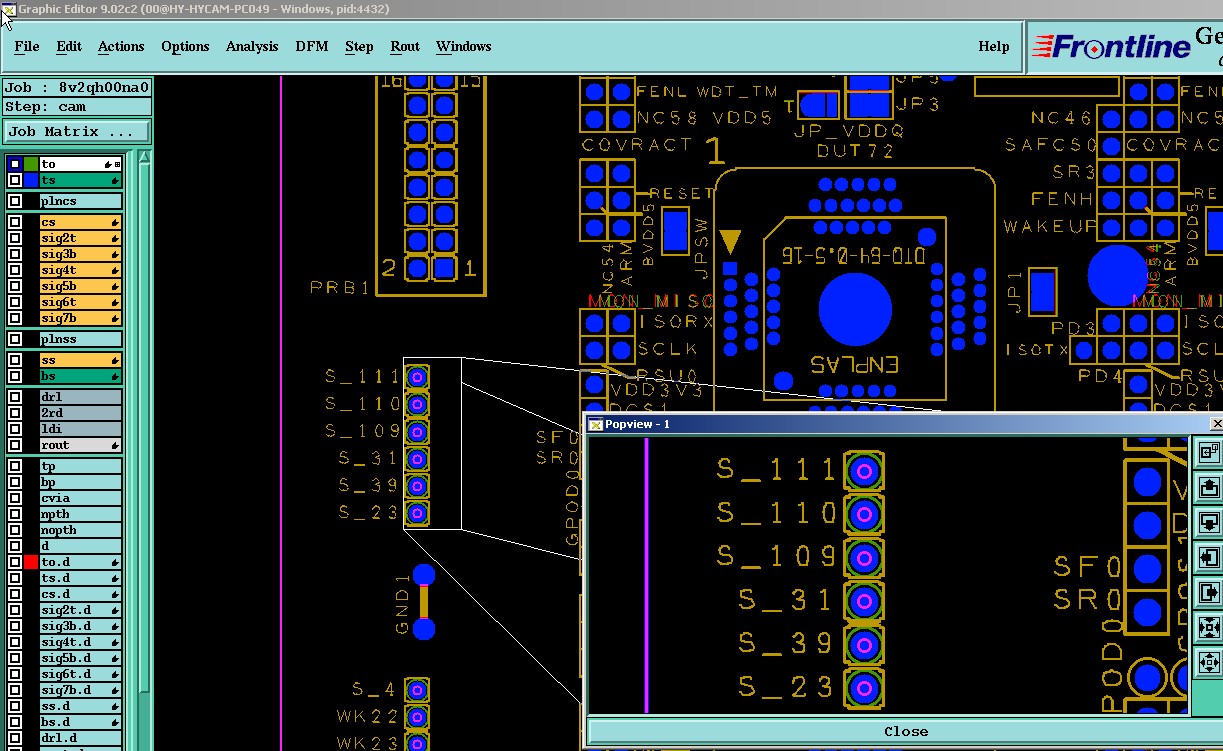Click the hand icon on layer ts
The height and width of the screenshot is (751, 1223).
[x=116, y=180]
